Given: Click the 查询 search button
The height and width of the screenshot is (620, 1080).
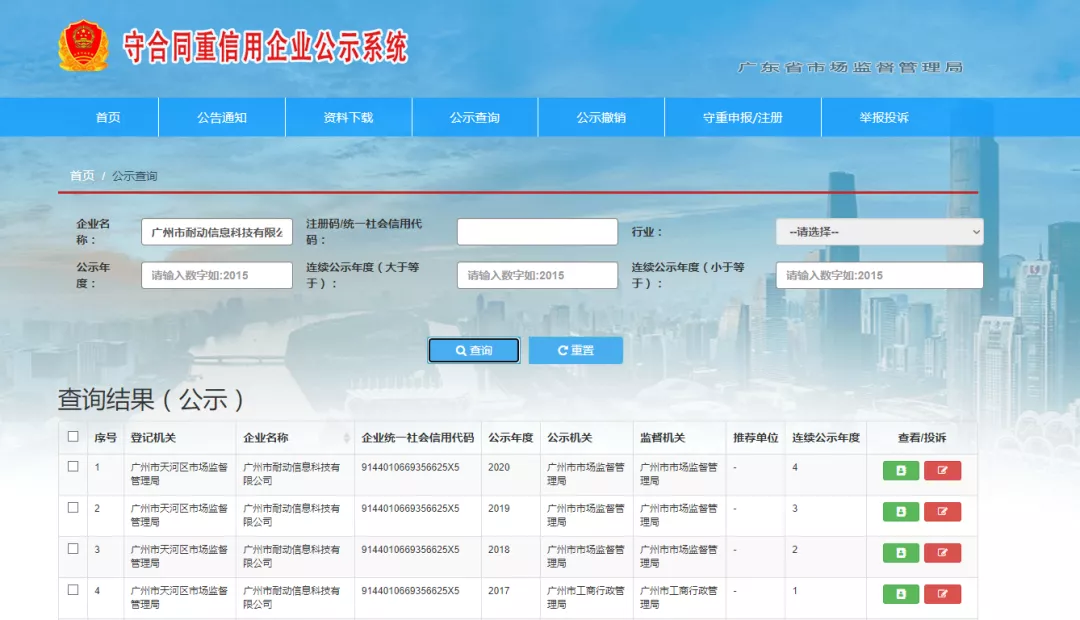Looking at the screenshot, I should click(x=474, y=350).
